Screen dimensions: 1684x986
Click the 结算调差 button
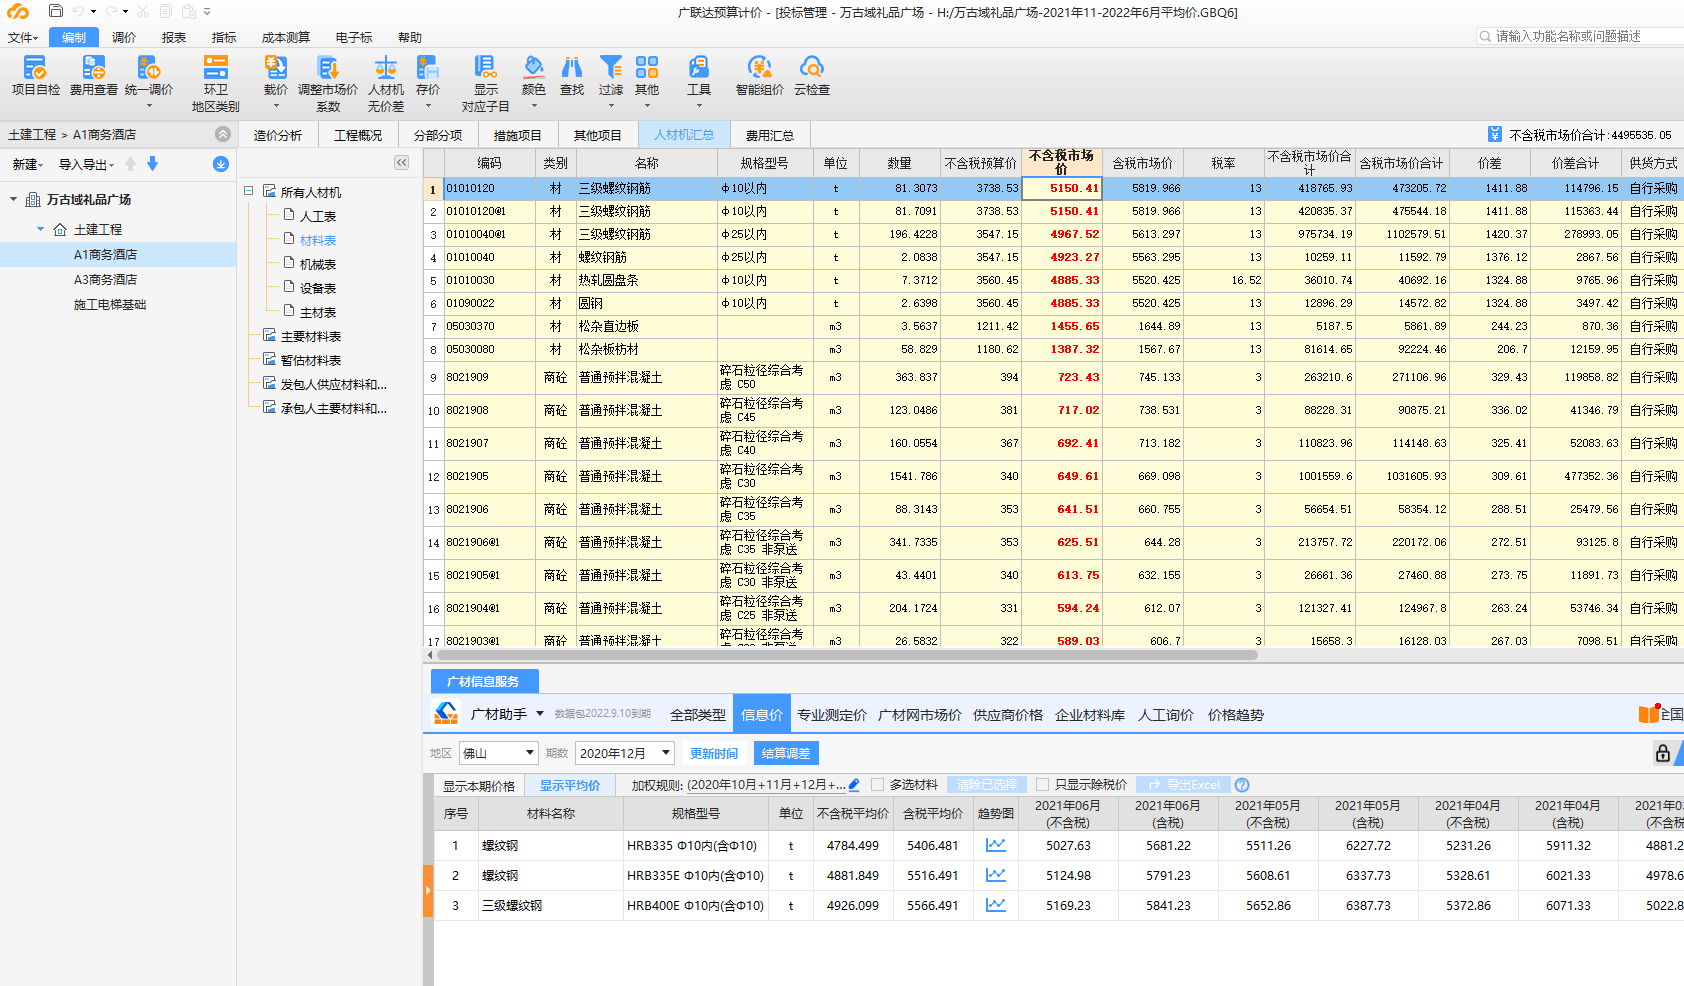point(786,753)
